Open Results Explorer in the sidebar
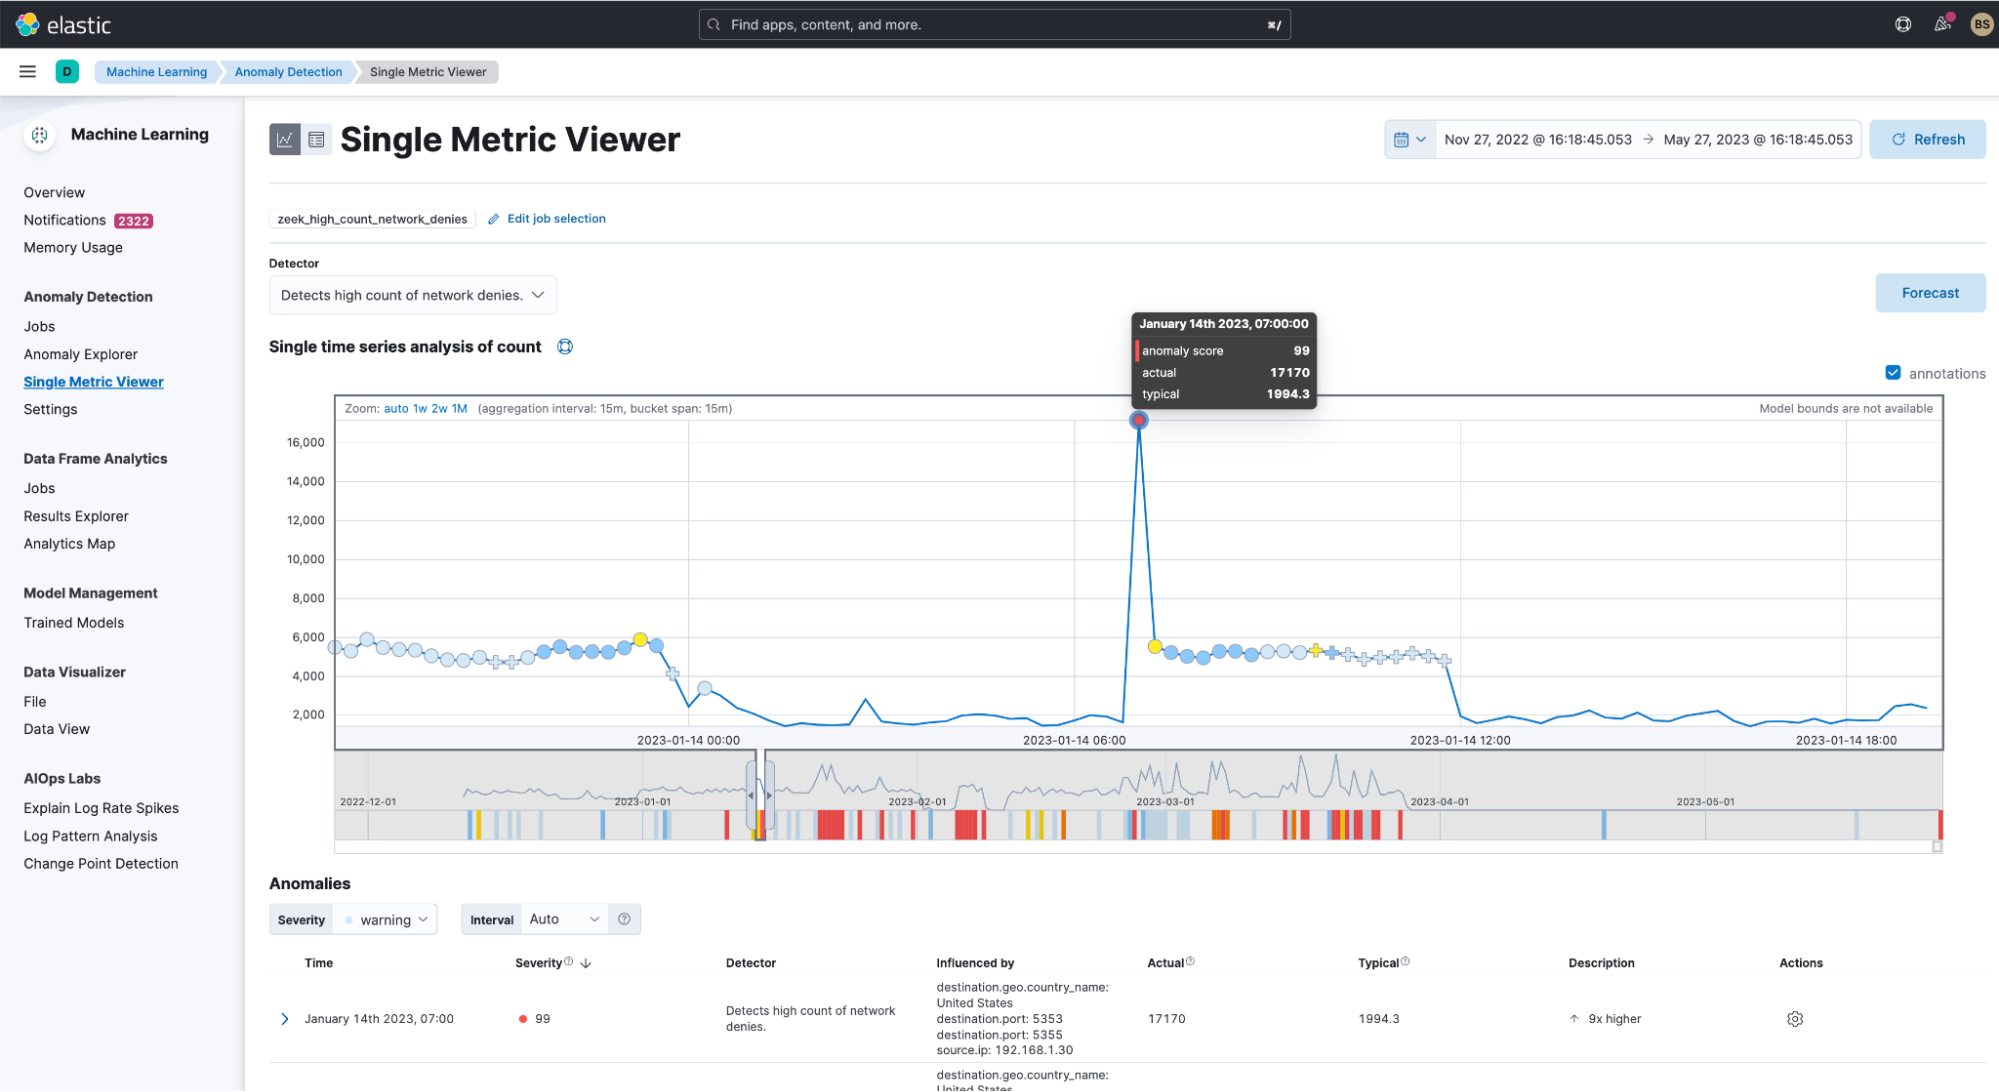Image resolution: width=1999 pixels, height=1092 pixels. [76, 516]
